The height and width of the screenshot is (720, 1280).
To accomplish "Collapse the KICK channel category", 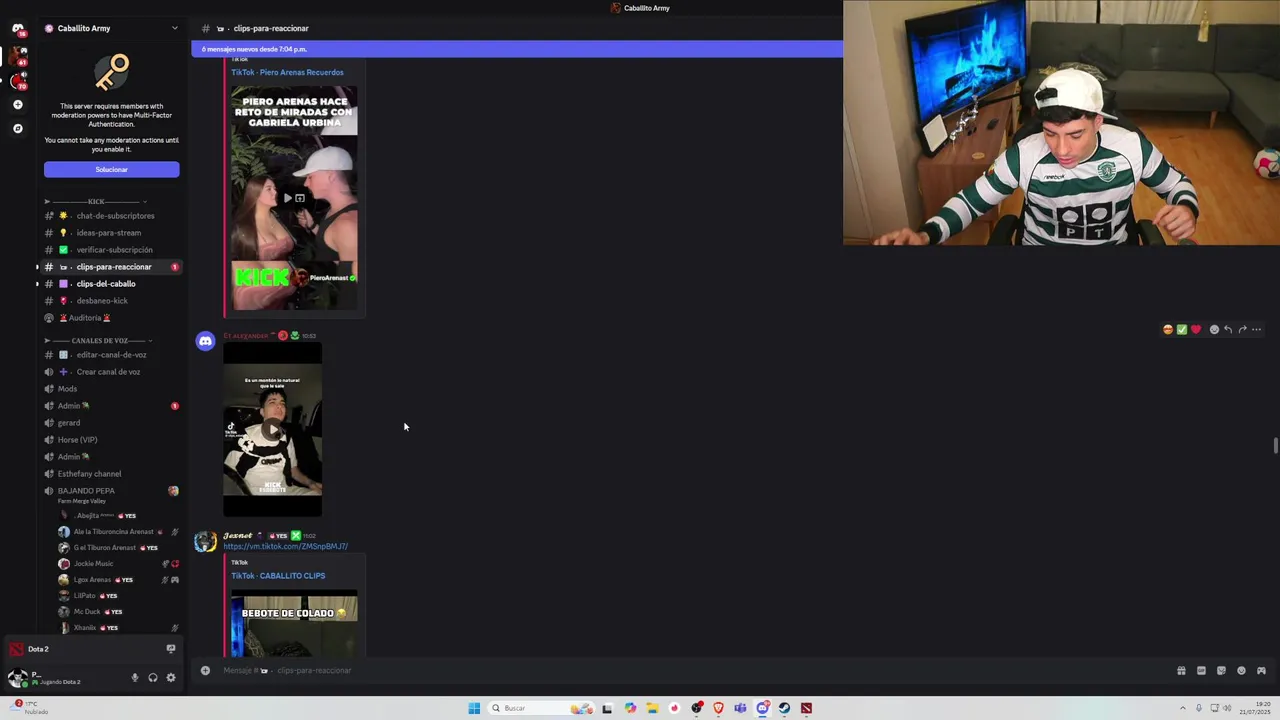I will click(x=96, y=201).
